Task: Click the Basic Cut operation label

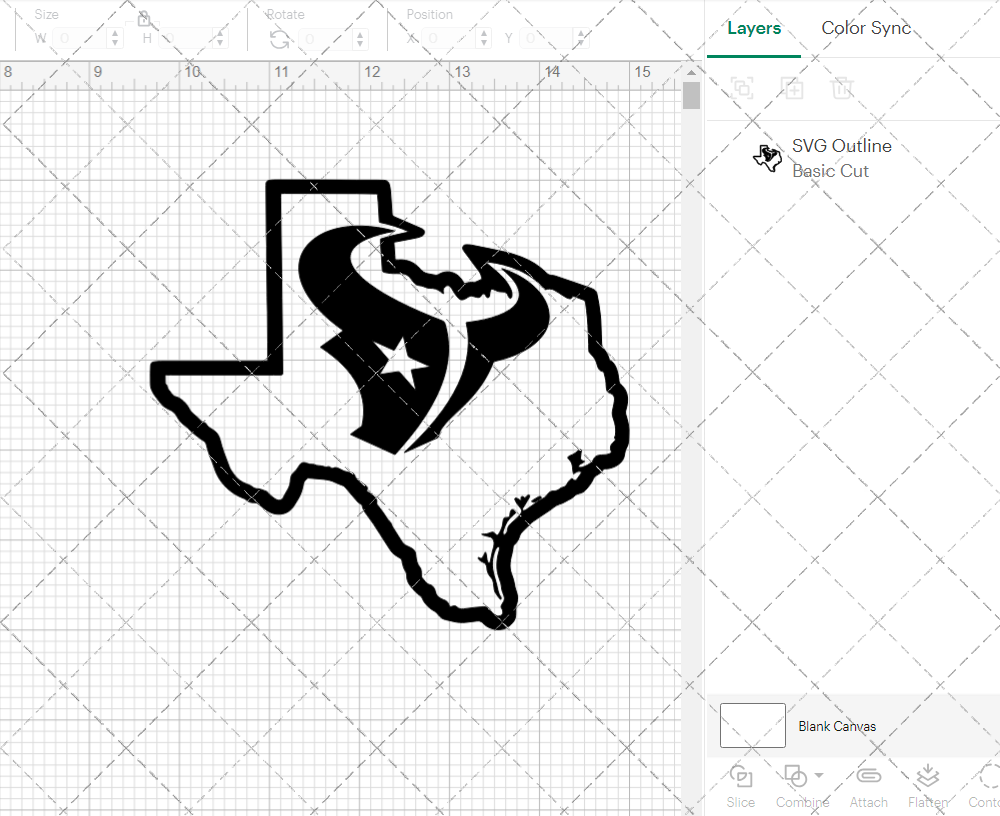Action: click(x=830, y=171)
